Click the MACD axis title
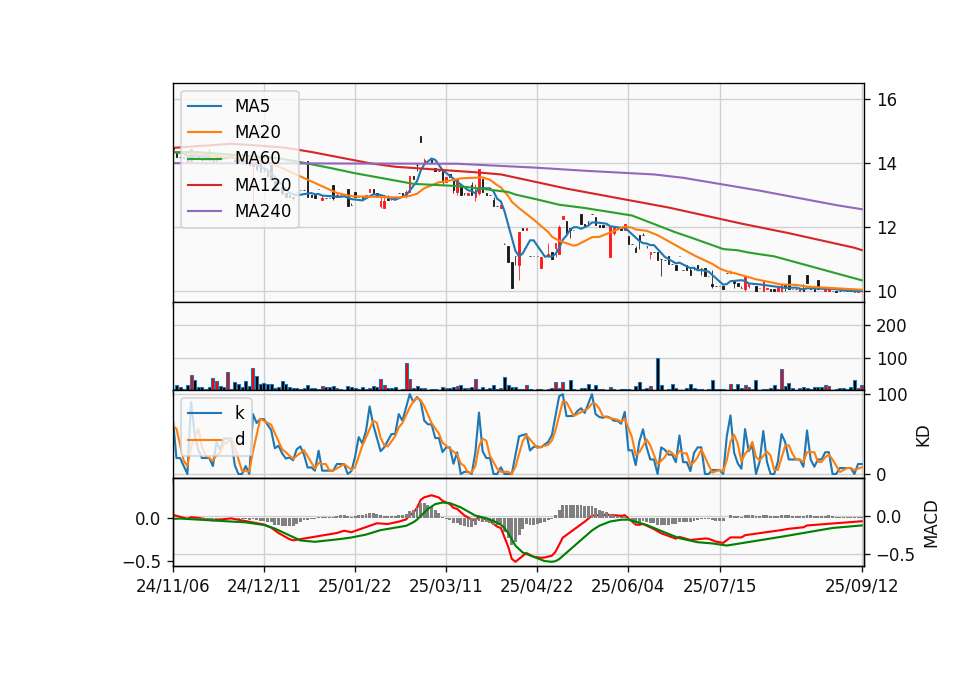This screenshot has width=960, height=690. (931, 524)
